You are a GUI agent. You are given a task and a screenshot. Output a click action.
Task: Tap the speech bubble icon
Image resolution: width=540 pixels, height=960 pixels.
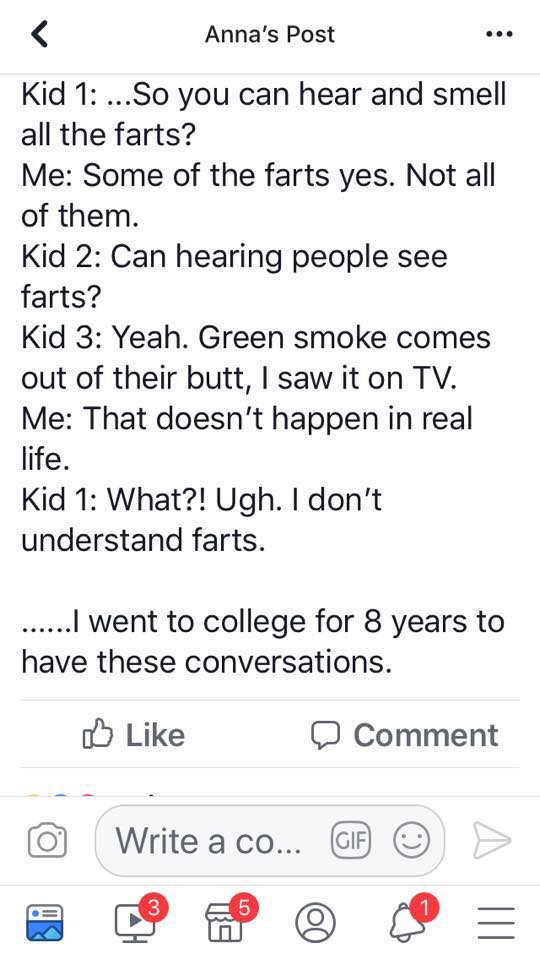tap(325, 735)
